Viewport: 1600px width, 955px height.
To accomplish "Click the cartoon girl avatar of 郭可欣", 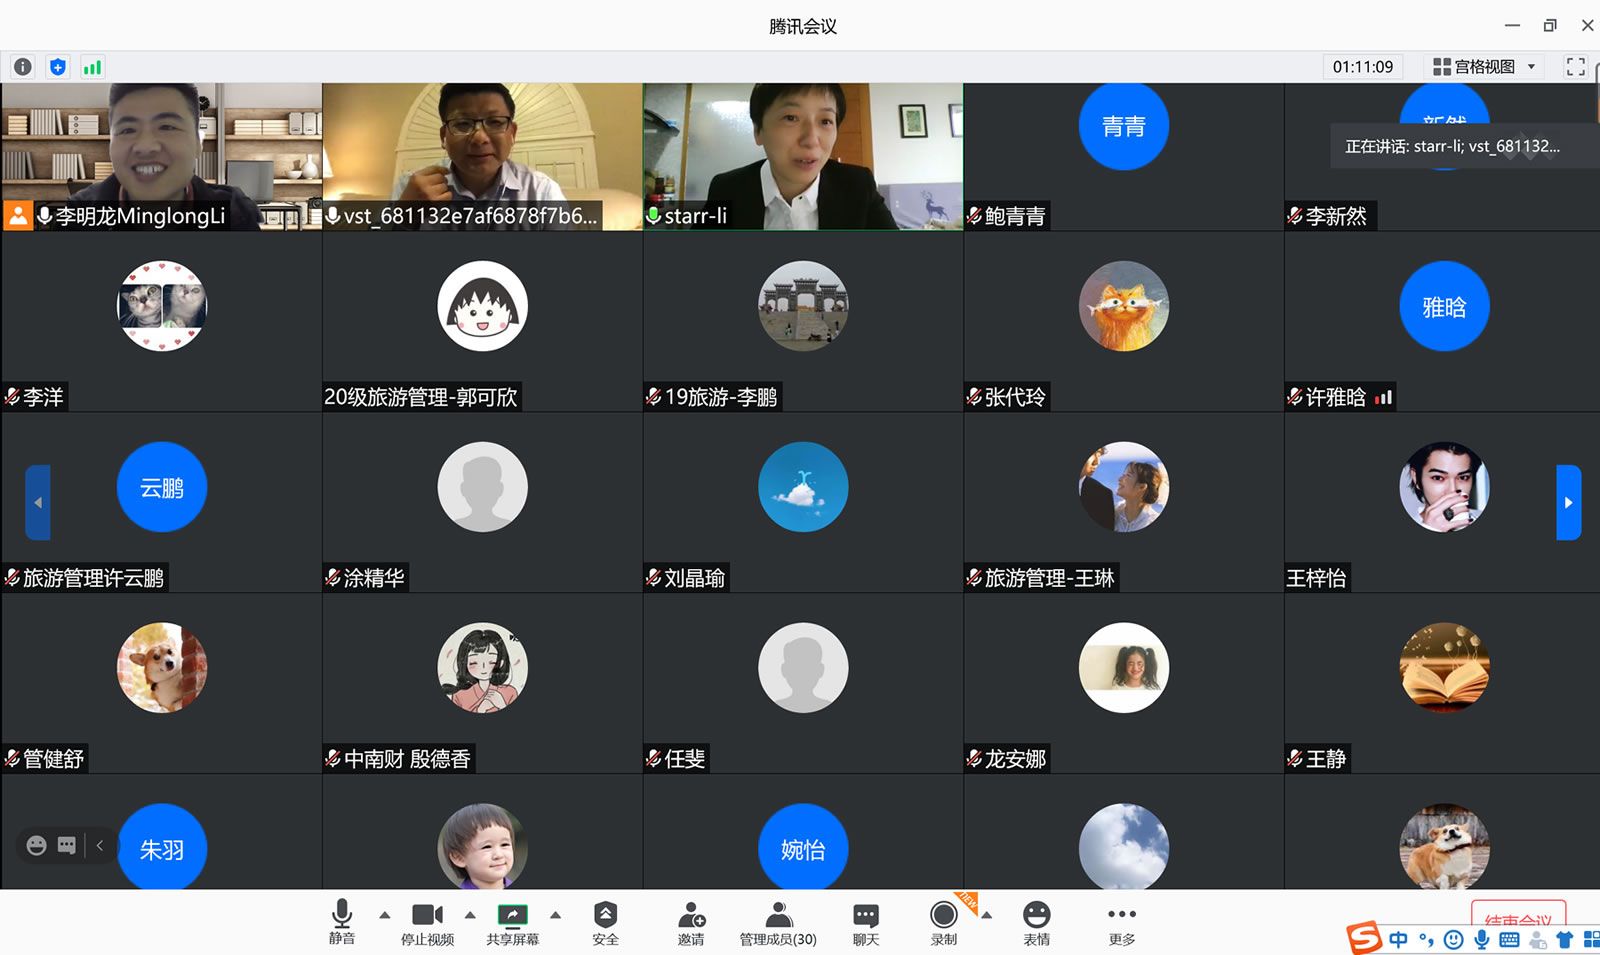I will 482,306.
